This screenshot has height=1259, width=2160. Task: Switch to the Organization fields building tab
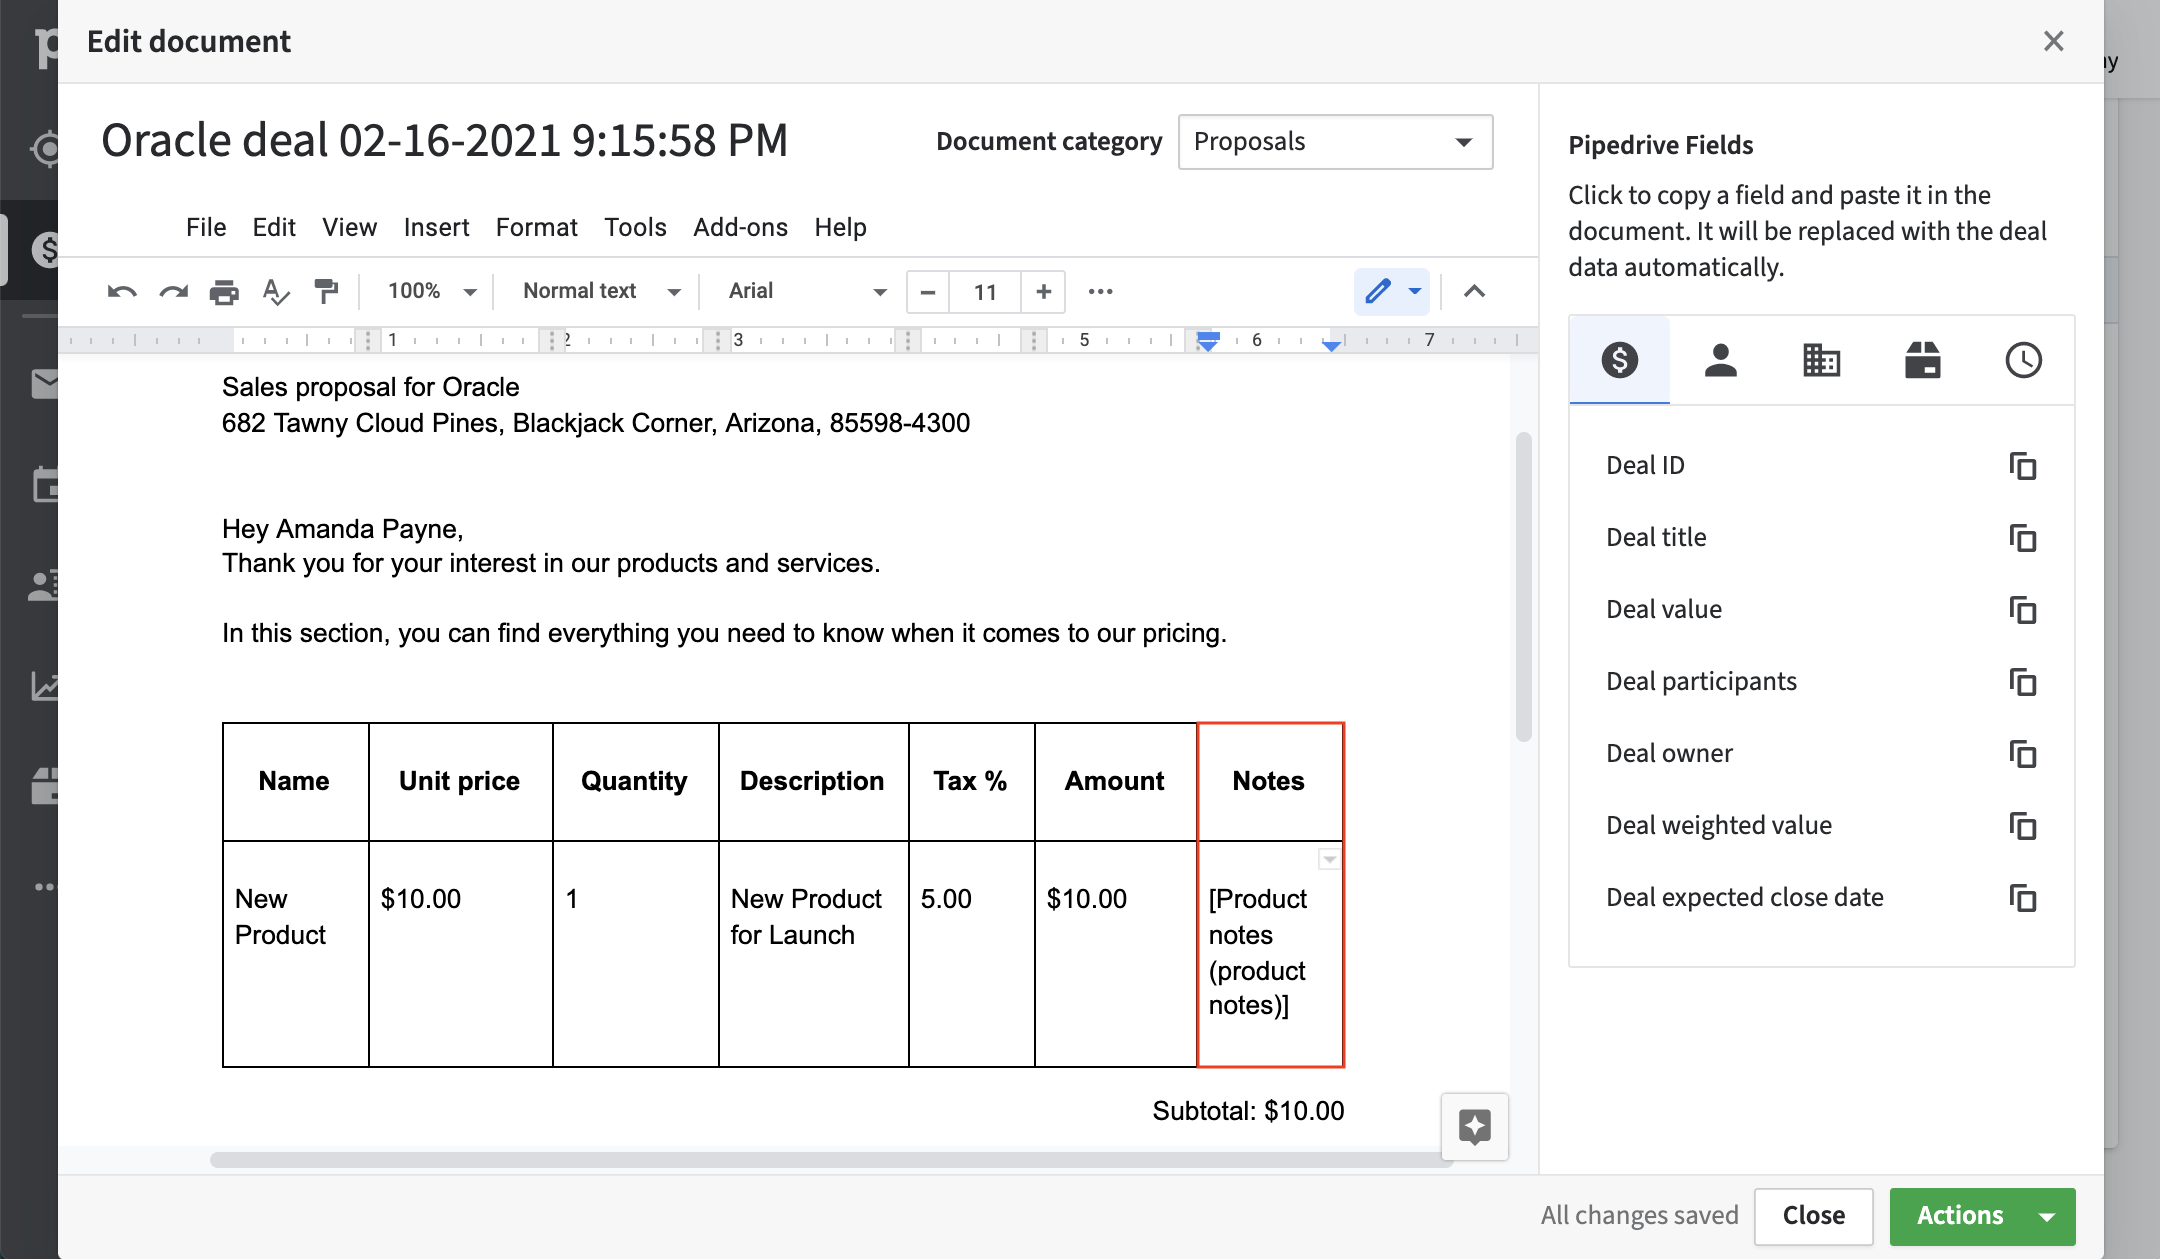[x=1821, y=360]
